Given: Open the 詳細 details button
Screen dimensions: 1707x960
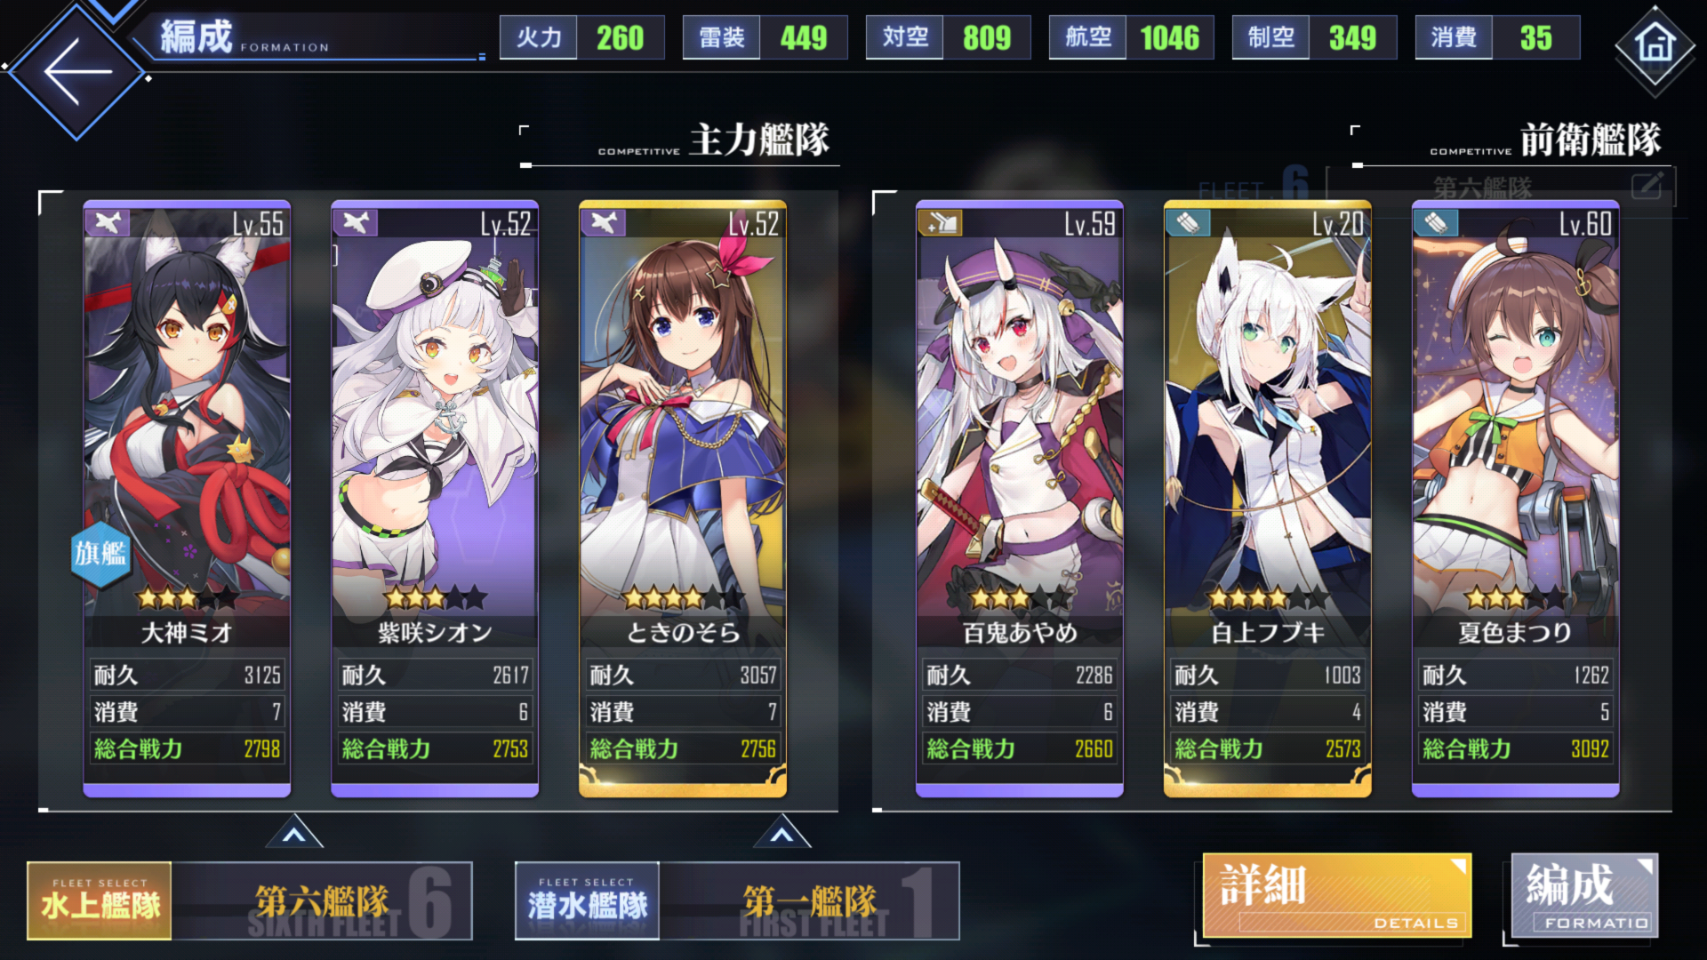Looking at the screenshot, I should pos(1337,895).
